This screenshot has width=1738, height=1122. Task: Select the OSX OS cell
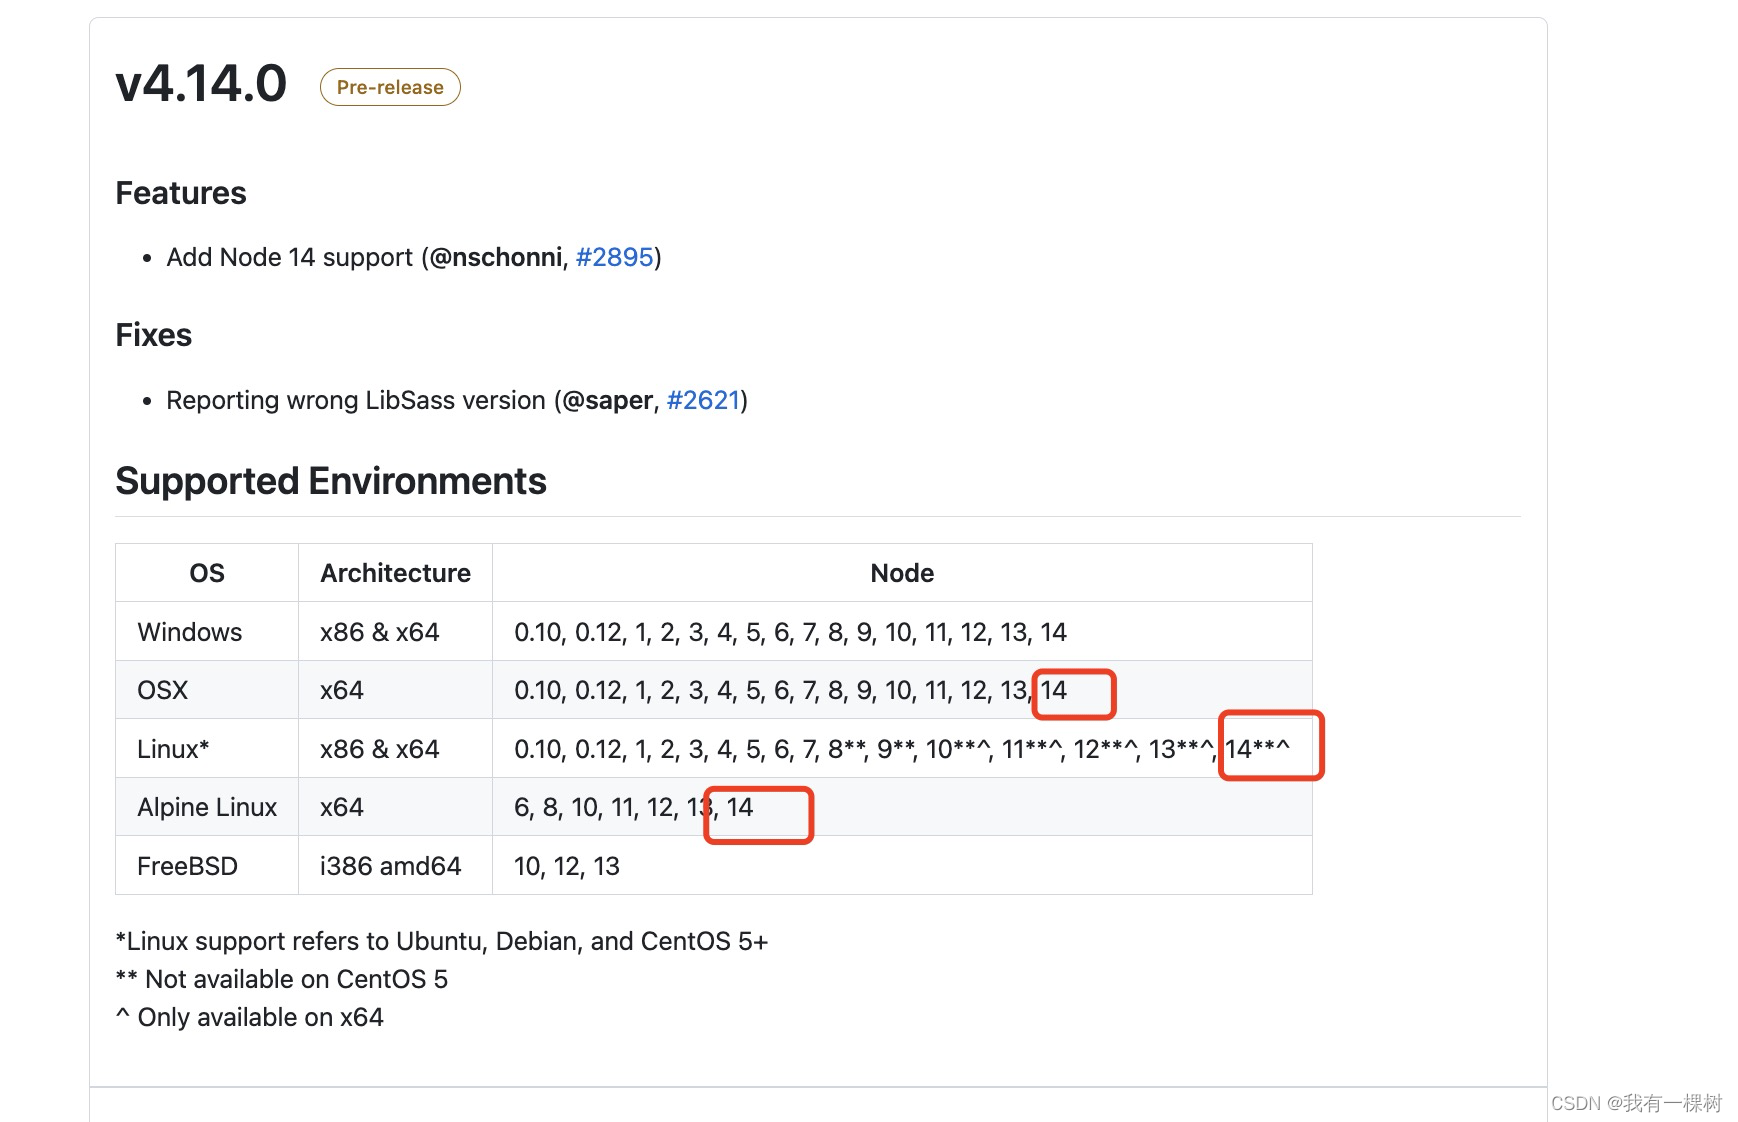(x=207, y=690)
